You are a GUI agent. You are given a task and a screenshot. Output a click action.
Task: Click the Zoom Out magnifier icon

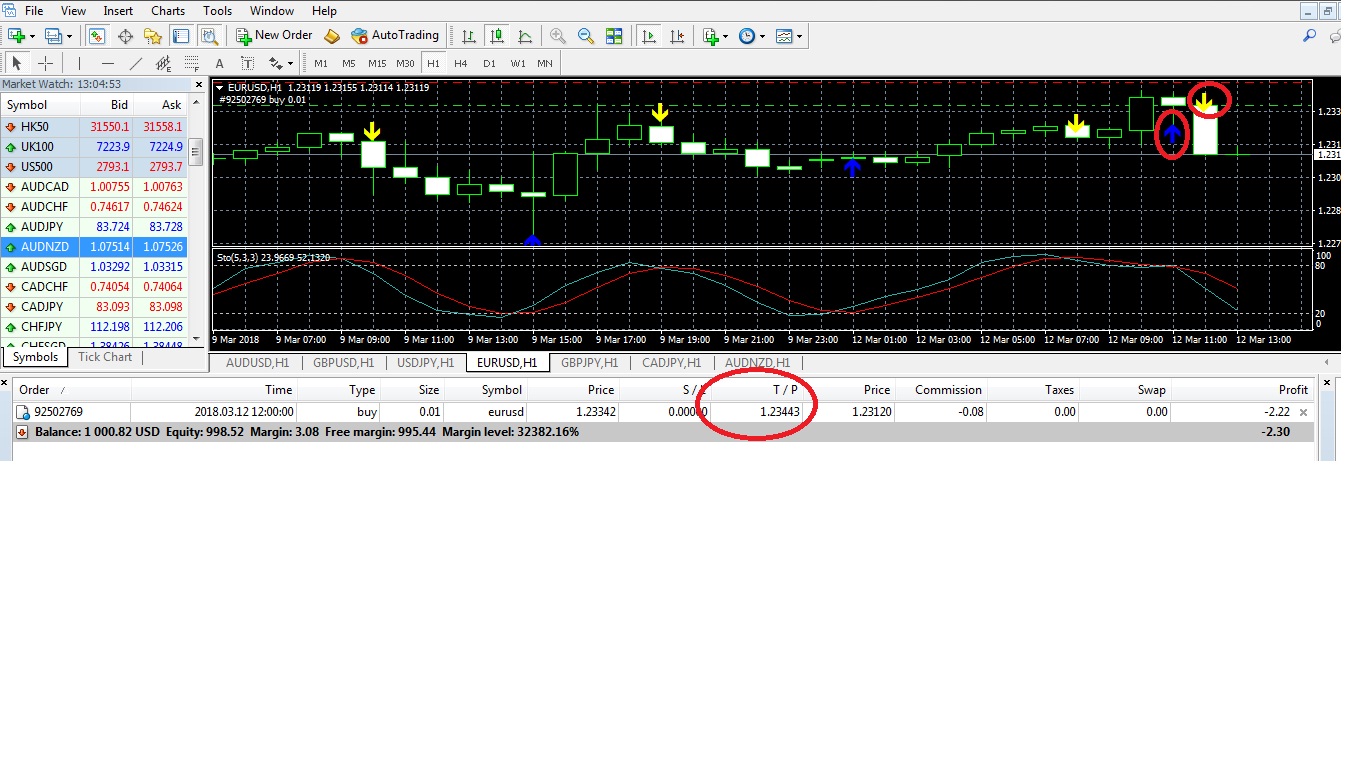click(586, 36)
